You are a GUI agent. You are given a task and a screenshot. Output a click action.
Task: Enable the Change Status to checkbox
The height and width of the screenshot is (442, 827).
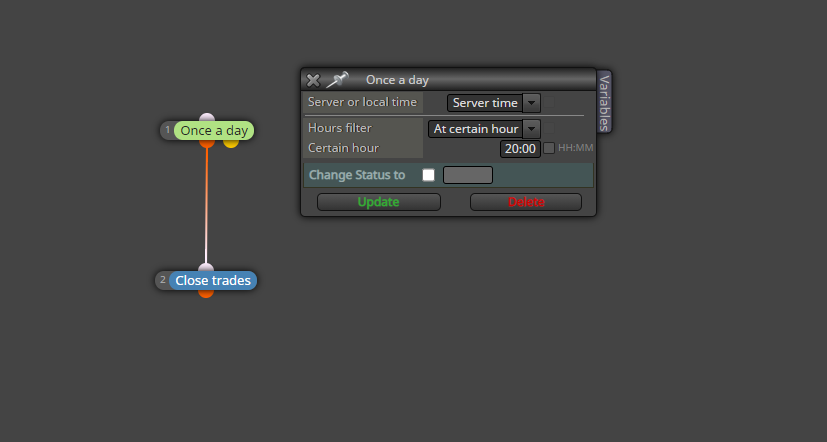pyautogui.click(x=428, y=175)
